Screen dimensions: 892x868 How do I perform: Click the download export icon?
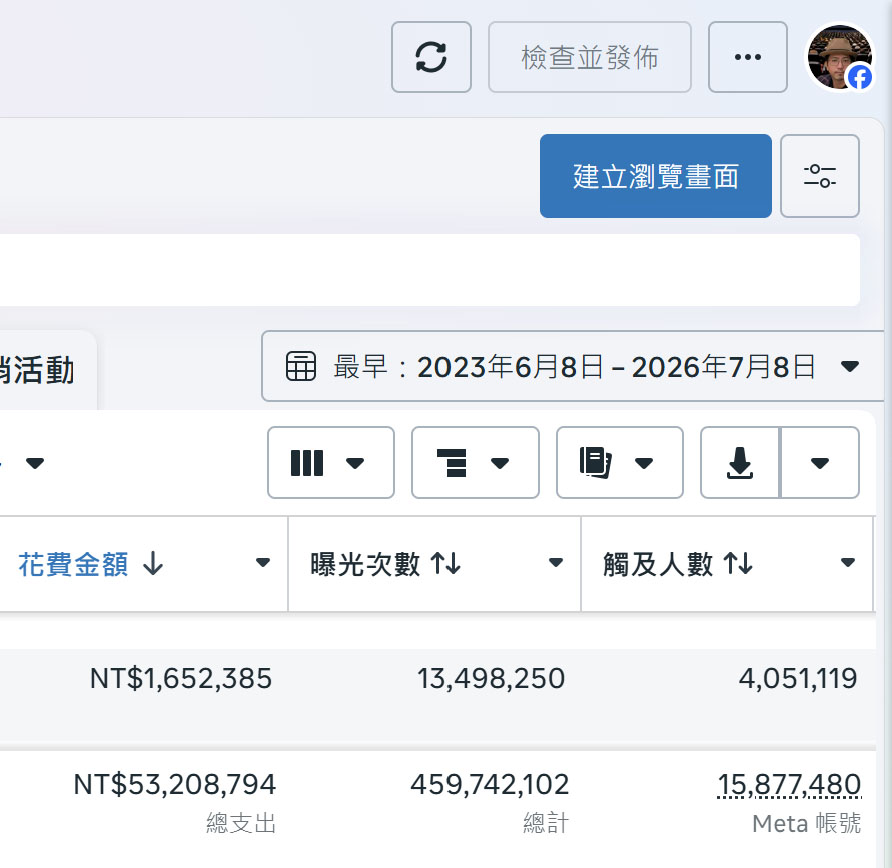tap(740, 462)
